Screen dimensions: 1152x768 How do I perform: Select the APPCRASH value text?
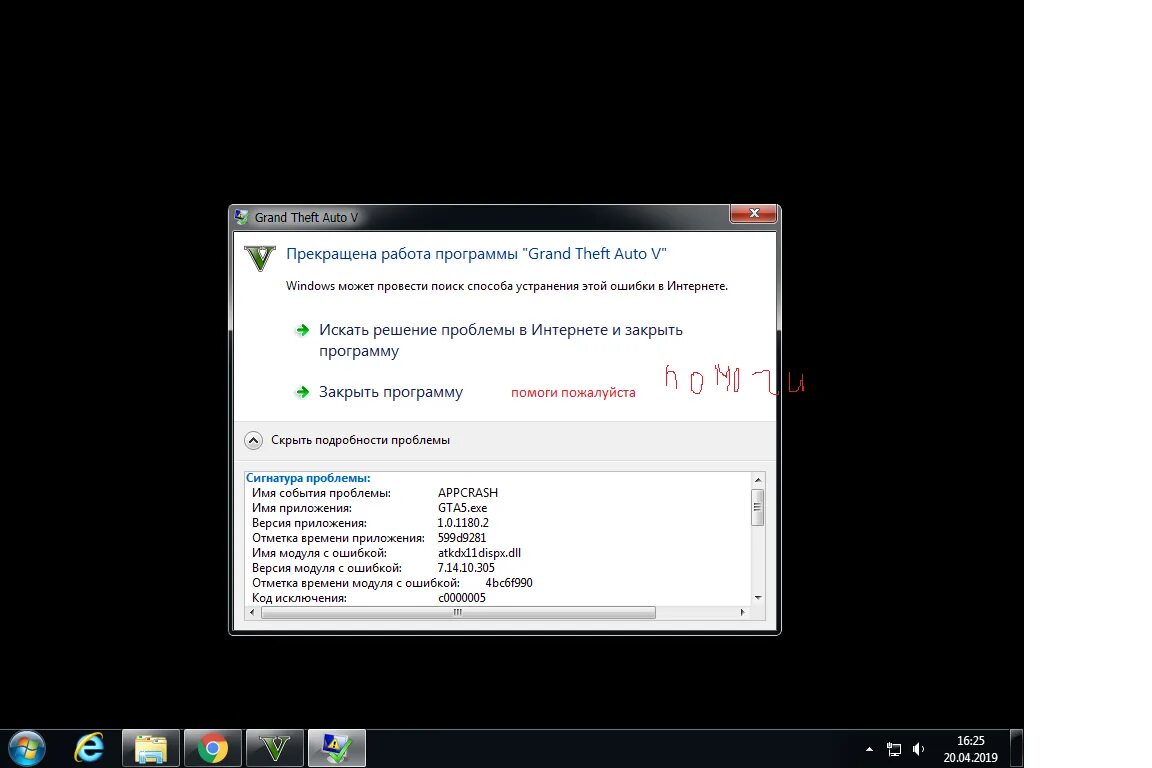tap(467, 492)
